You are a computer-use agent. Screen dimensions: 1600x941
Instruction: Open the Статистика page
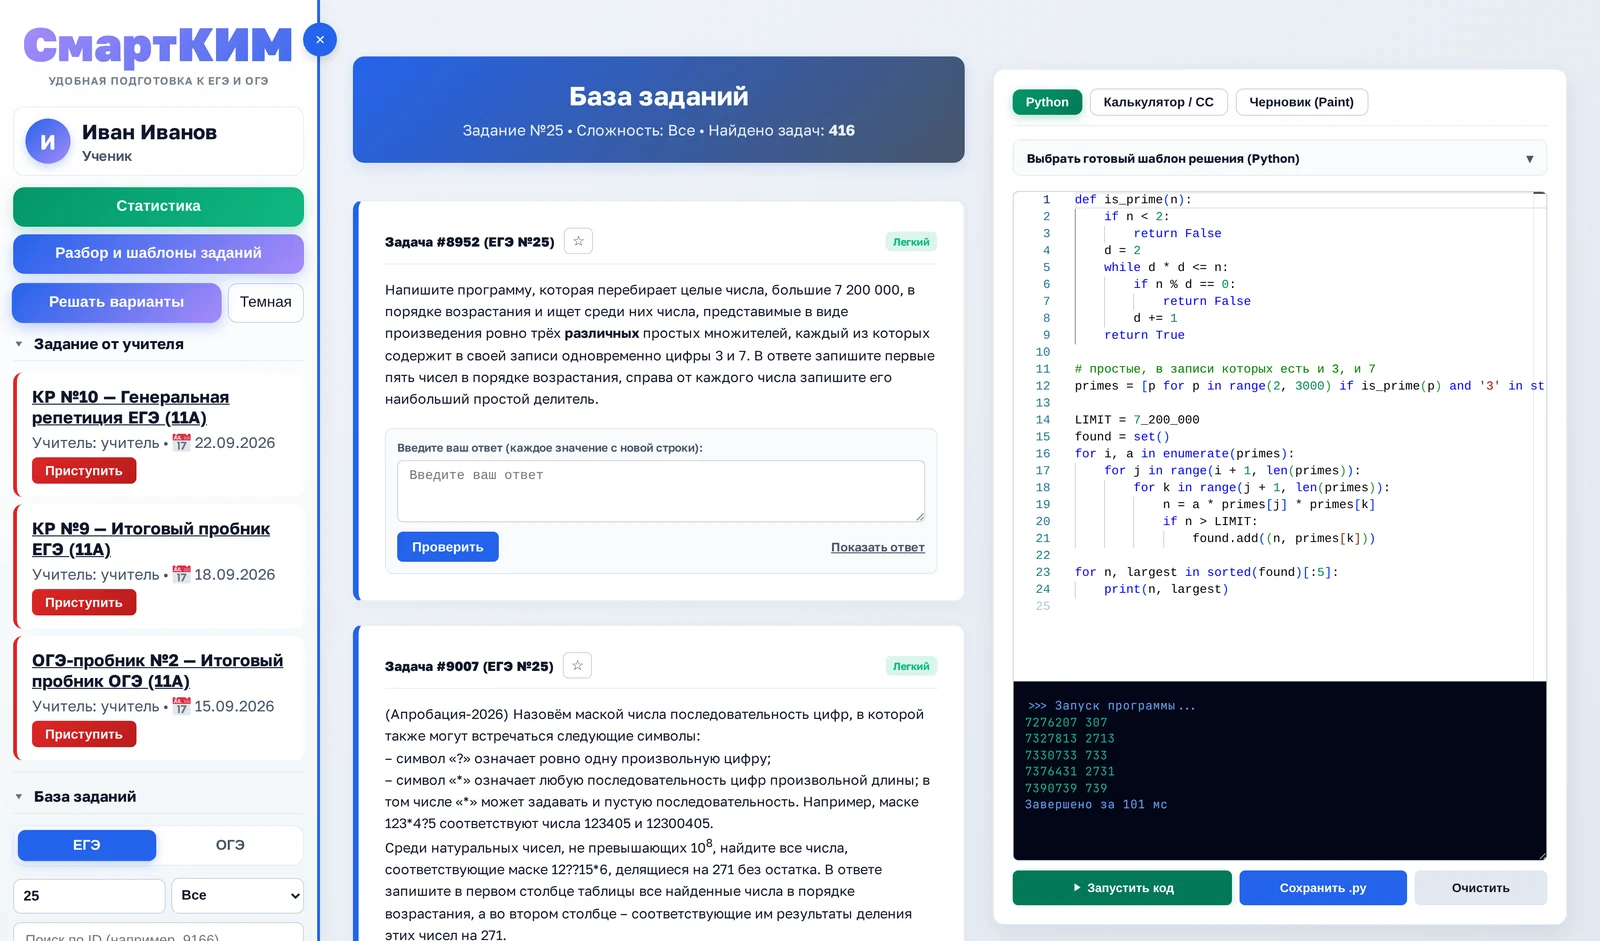158,206
